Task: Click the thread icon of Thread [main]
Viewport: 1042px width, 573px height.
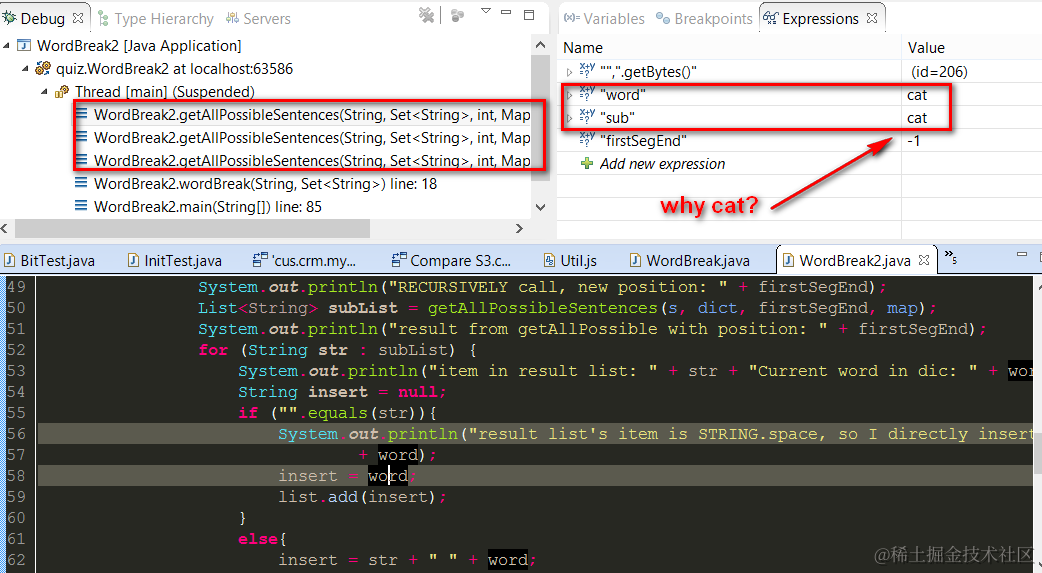Action: point(62,91)
